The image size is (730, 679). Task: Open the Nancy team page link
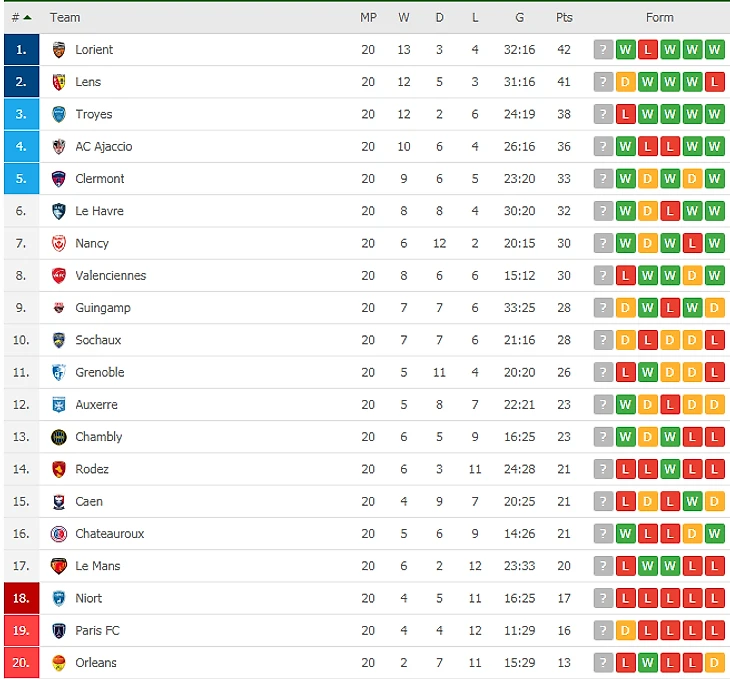click(92, 243)
